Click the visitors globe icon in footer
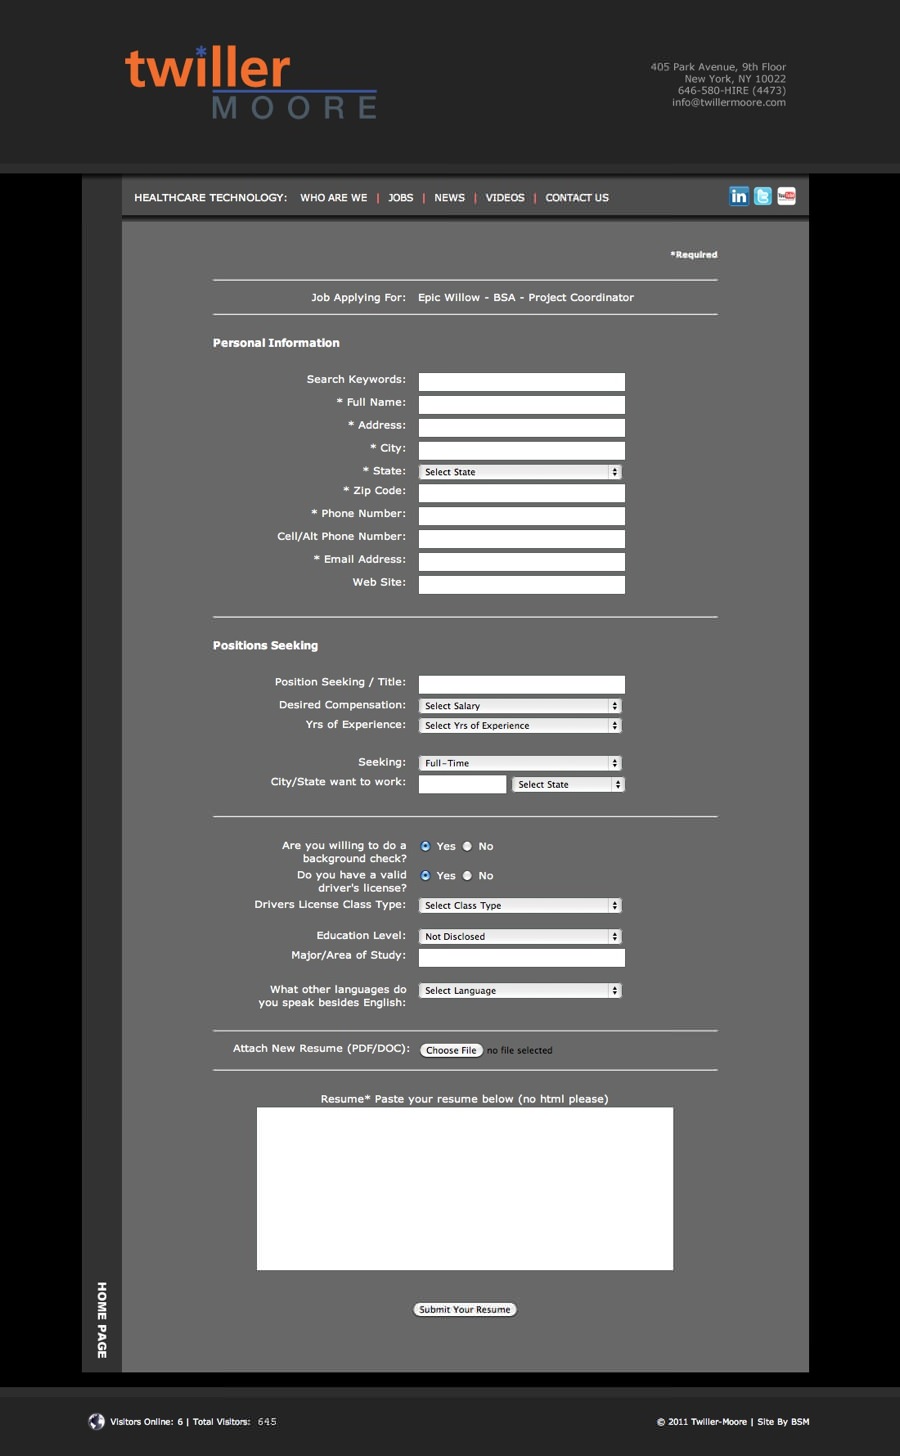Screen dimensions: 900x1456 pos(97,1421)
